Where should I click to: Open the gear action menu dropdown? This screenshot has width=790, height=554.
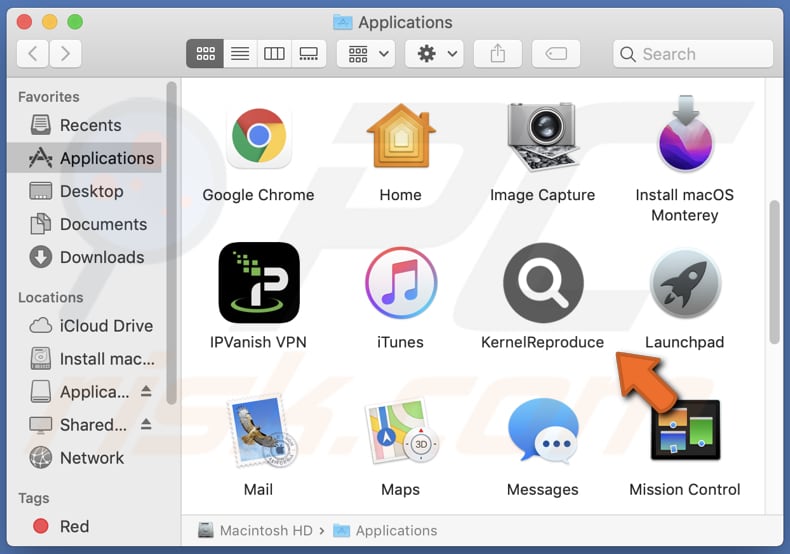point(434,53)
